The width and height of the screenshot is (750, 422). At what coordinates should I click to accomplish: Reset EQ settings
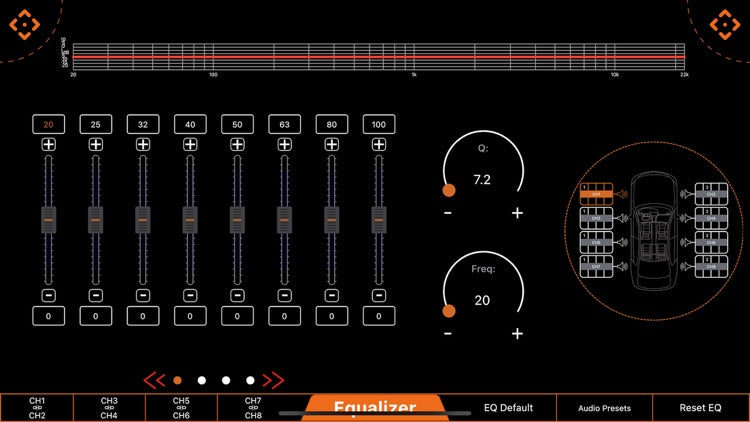(x=700, y=408)
